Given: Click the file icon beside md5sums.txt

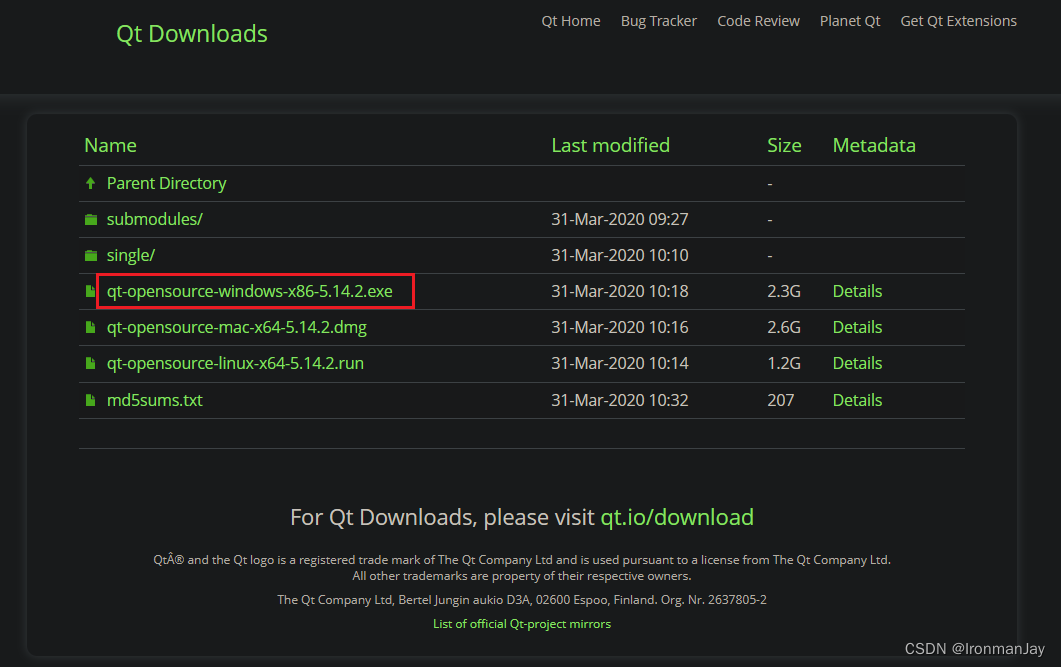Looking at the screenshot, I should tap(91, 400).
